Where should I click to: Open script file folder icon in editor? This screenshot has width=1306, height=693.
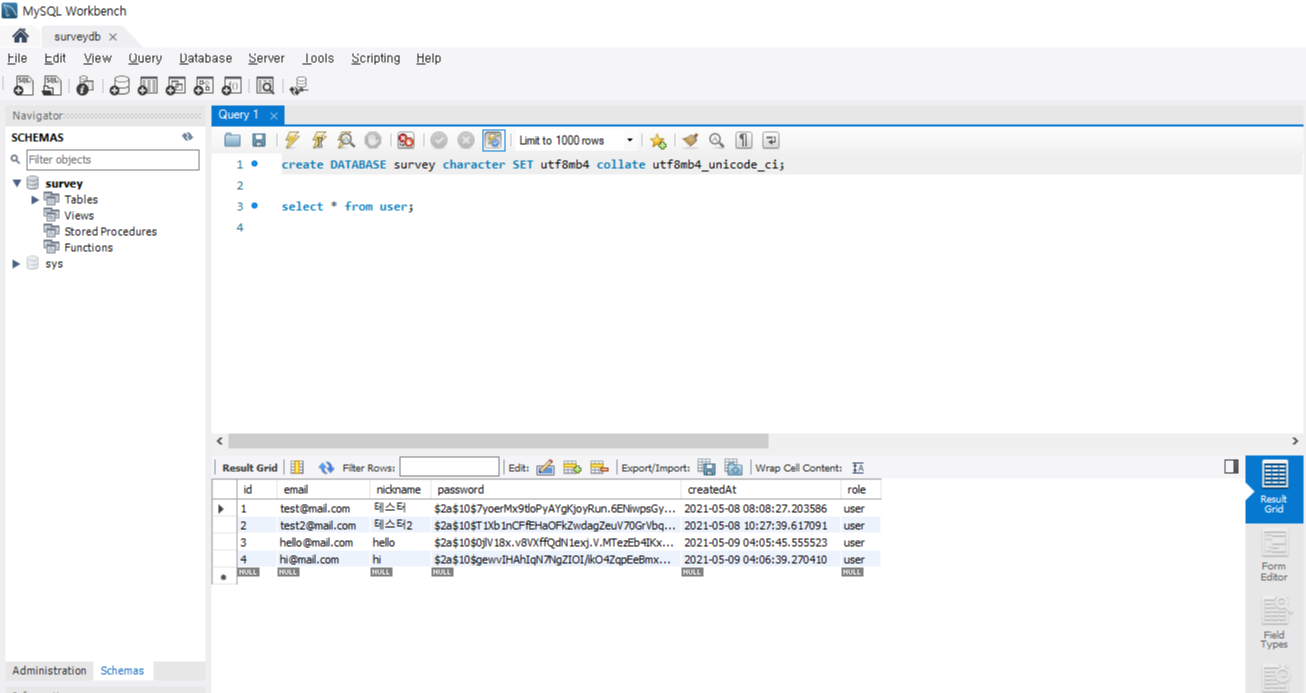[x=232, y=140]
